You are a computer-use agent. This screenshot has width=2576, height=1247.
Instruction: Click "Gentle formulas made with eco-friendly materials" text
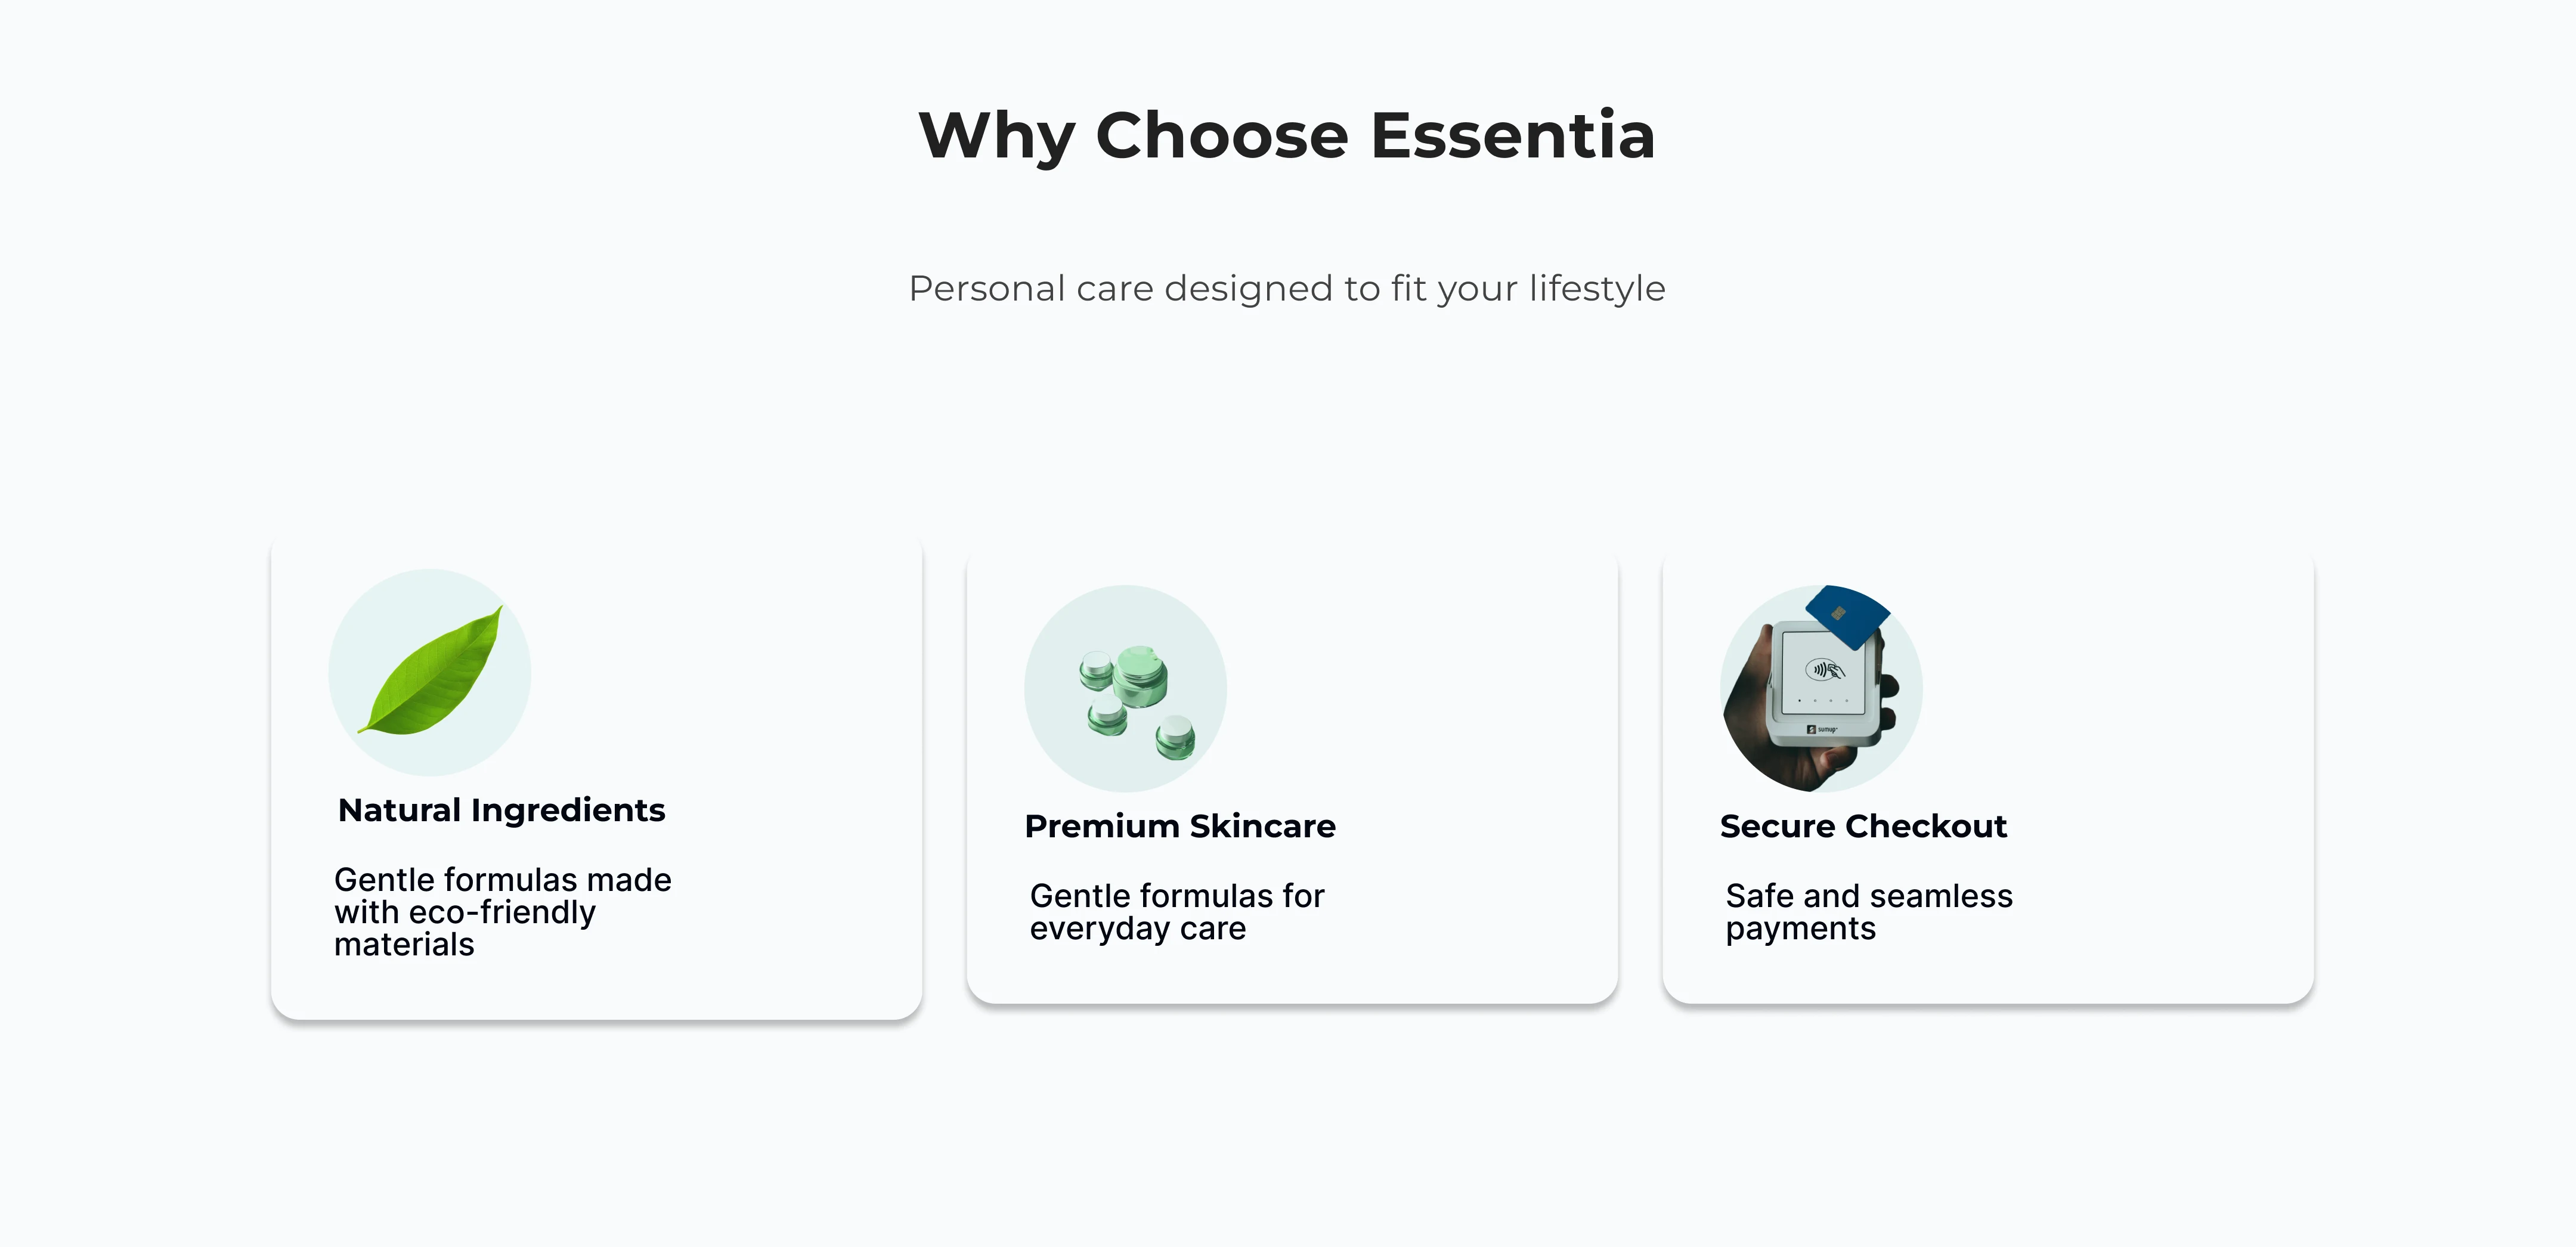point(502,911)
